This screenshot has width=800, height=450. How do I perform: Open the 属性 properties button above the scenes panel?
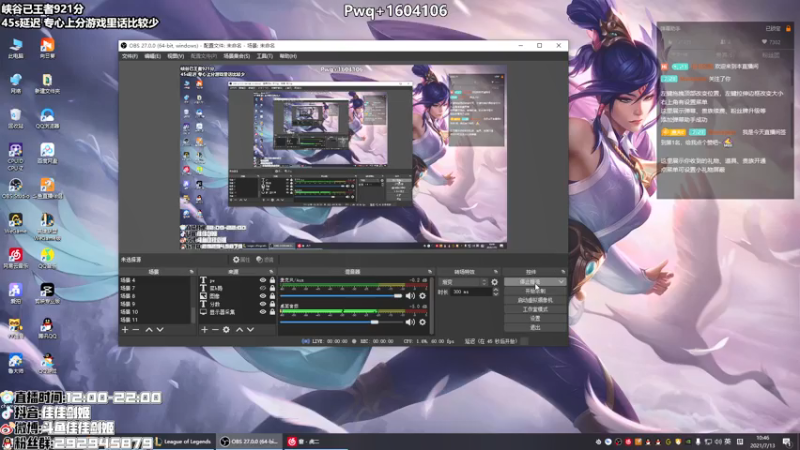click(x=241, y=260)
